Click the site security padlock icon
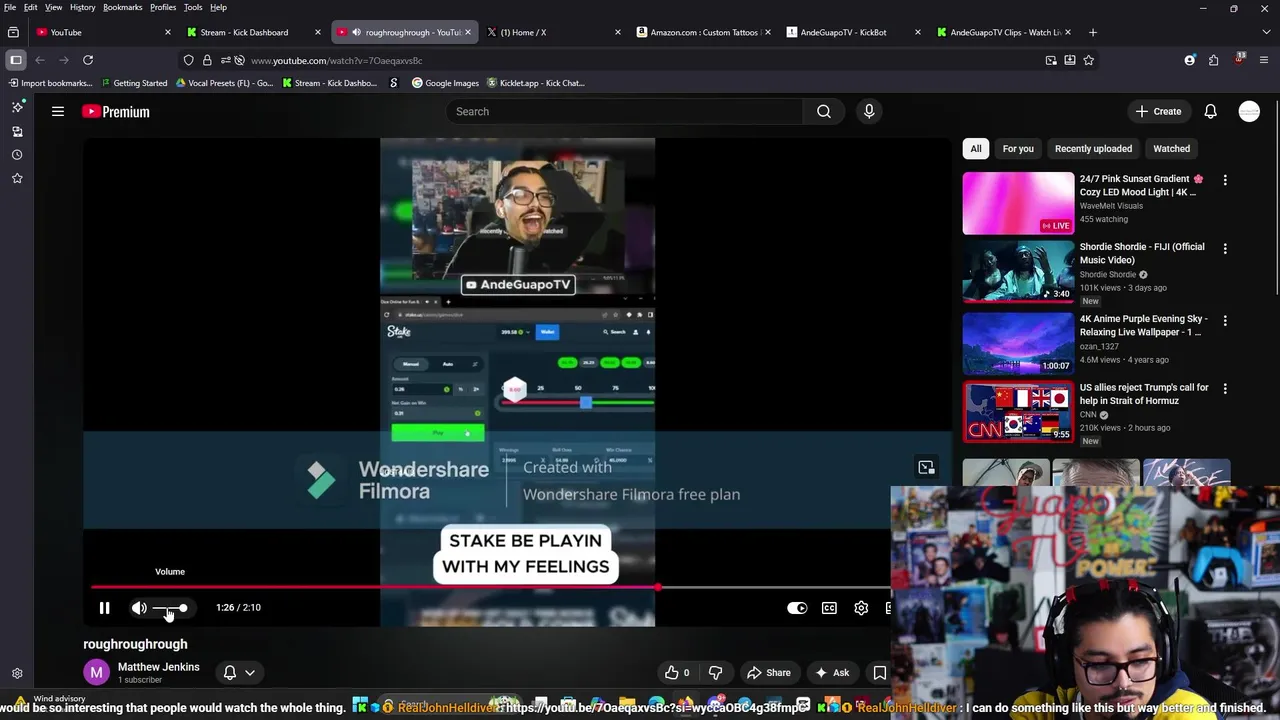Image resolution: width=1280 pixels, height=720 pixels. click(207, 60)
